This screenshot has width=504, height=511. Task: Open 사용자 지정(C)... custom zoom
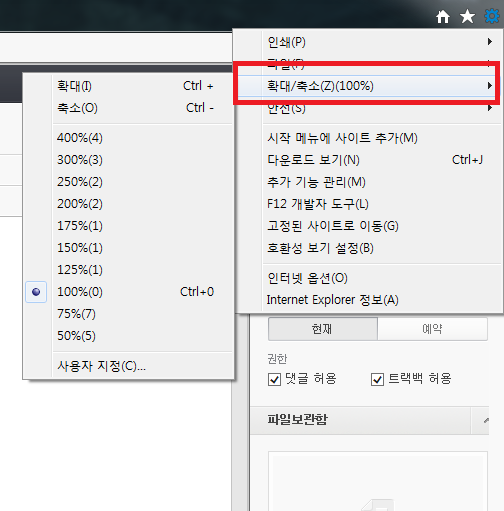coord(128,366)
